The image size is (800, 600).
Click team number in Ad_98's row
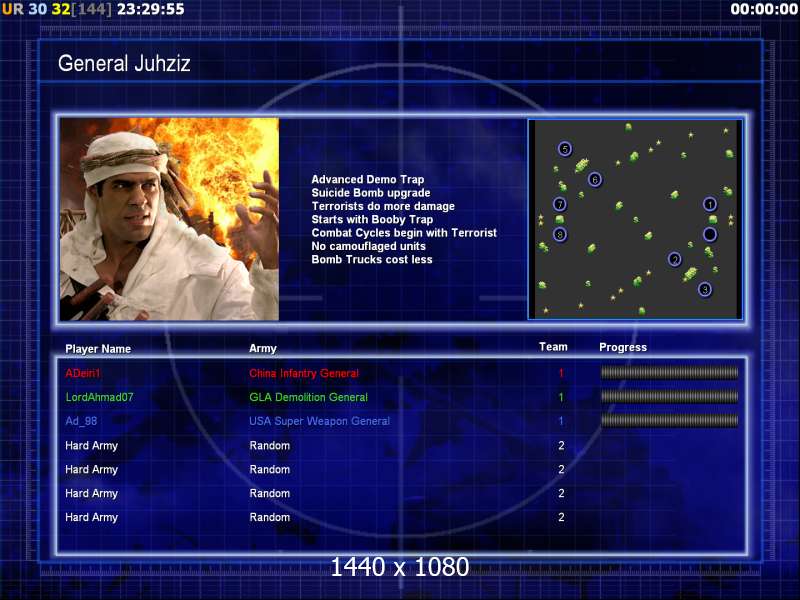[561, 421]
